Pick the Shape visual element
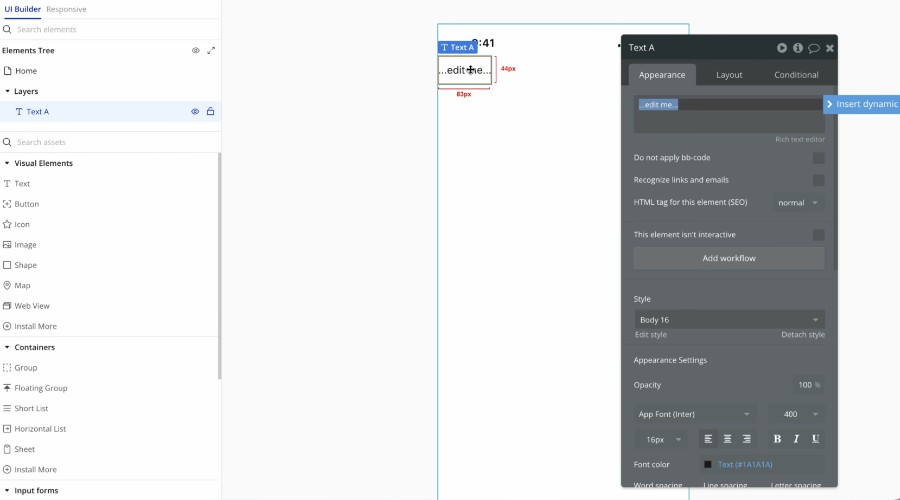 [20, 265]
